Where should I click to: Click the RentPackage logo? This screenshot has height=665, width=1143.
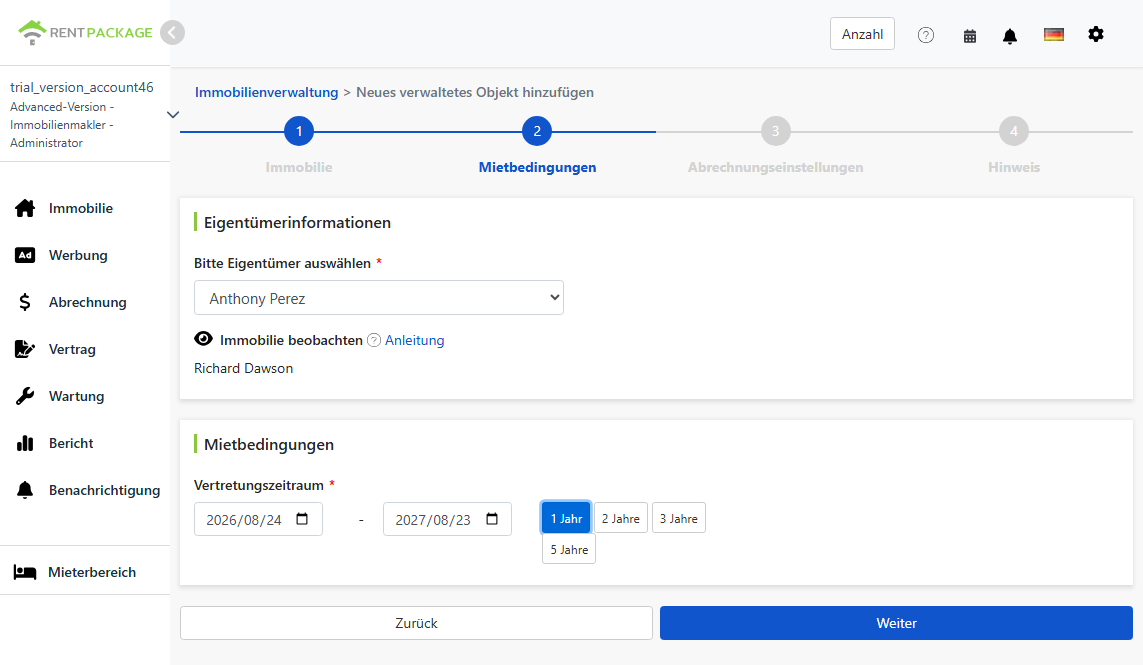(x=85, y=32)
